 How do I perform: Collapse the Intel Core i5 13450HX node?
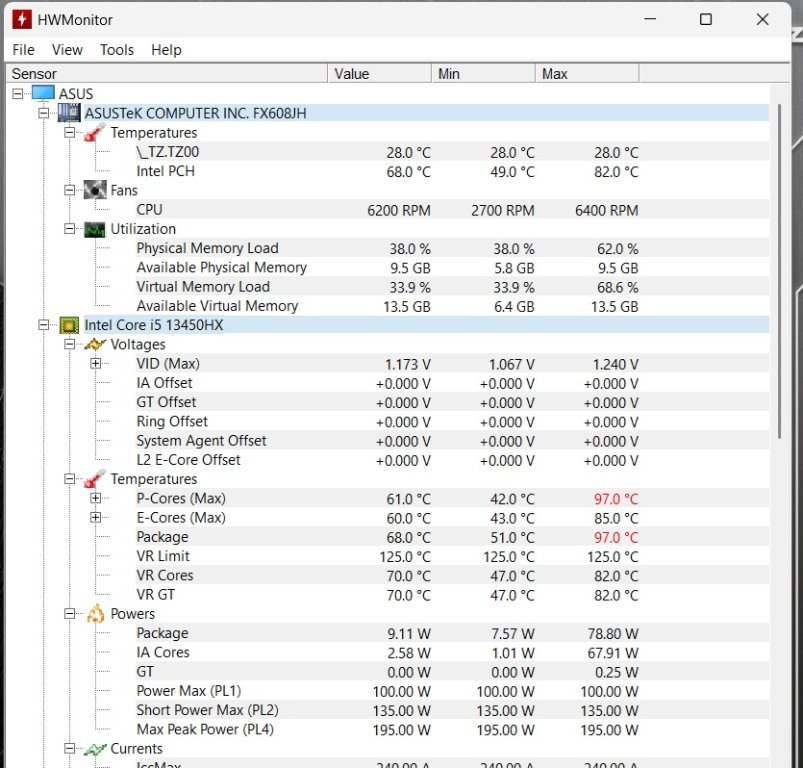(x=44, y=325)
